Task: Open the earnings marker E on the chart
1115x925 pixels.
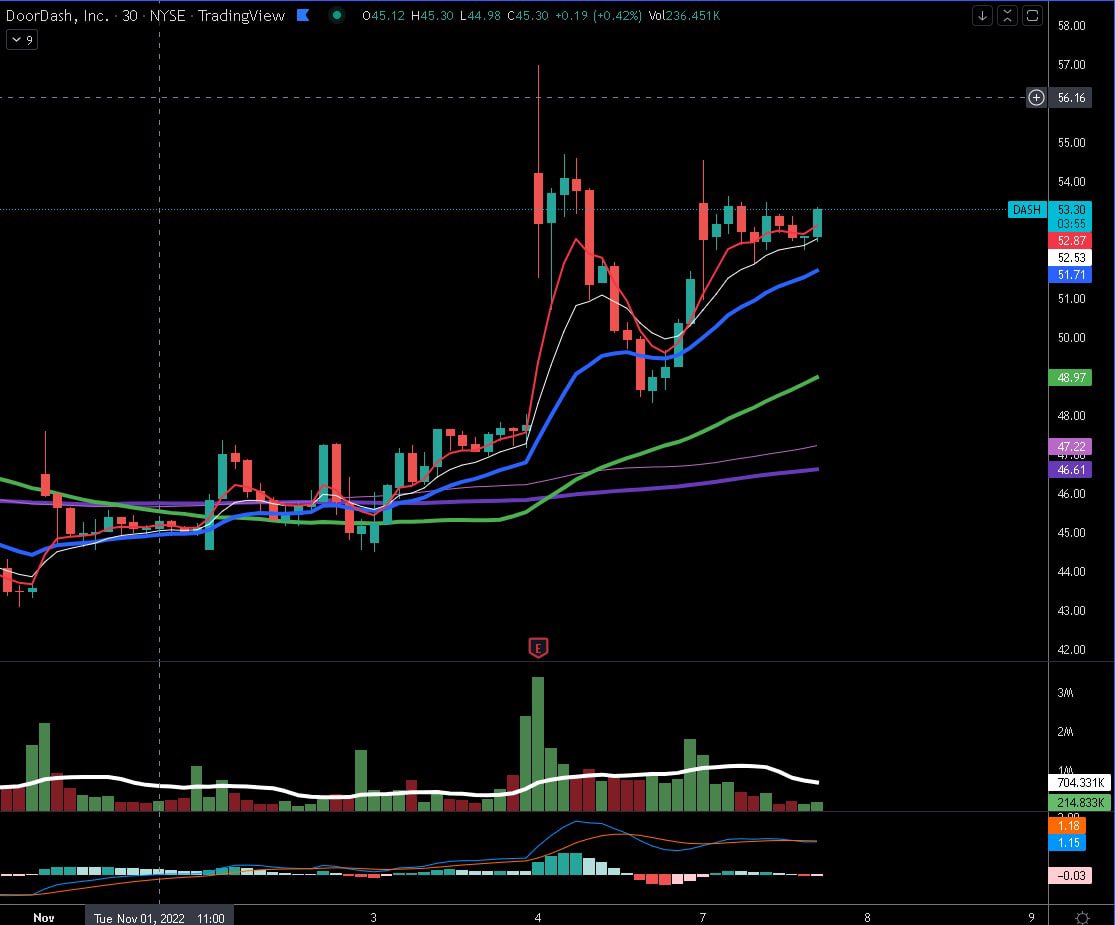Action: click(x=538, y=648)
